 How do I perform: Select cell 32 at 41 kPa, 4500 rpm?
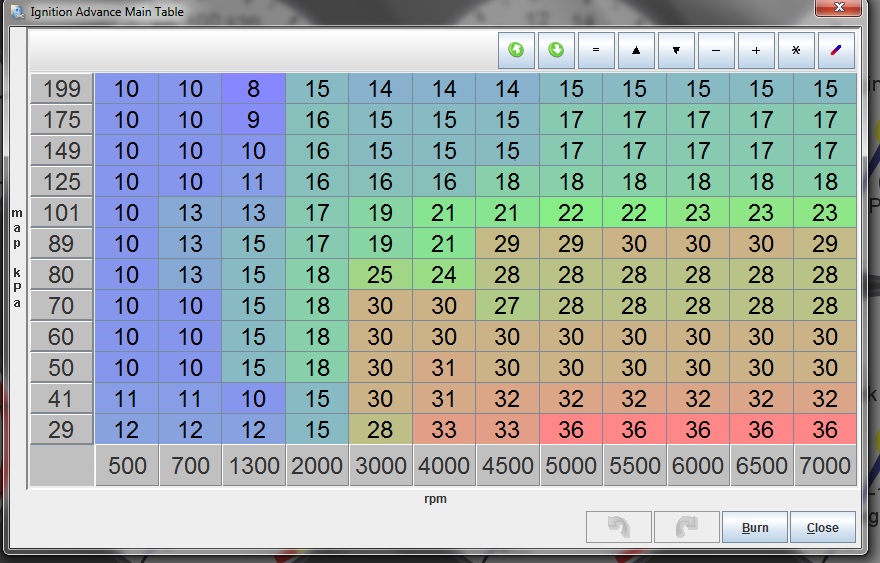507,399
